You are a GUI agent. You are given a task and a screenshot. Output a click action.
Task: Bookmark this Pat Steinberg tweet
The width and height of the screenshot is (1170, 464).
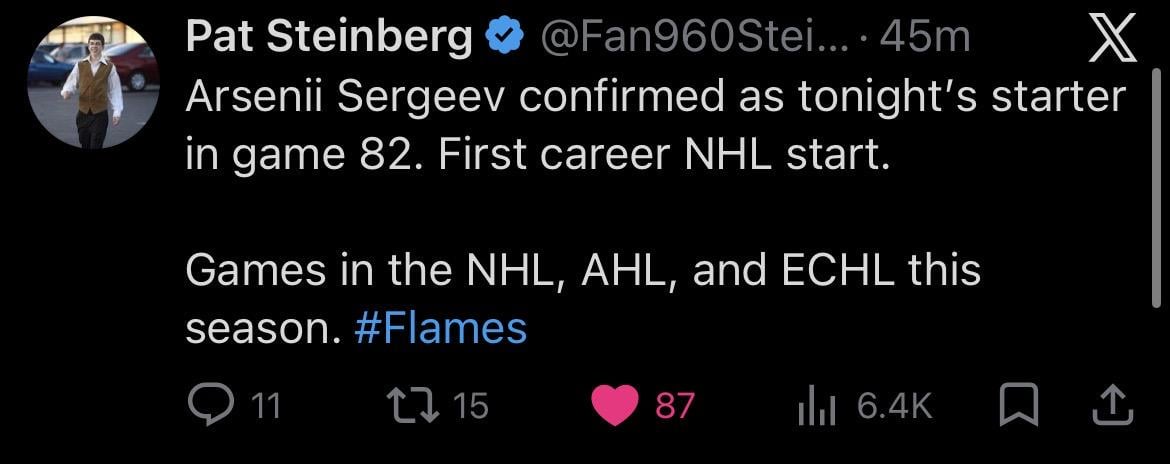click(x=1018, y=405)
